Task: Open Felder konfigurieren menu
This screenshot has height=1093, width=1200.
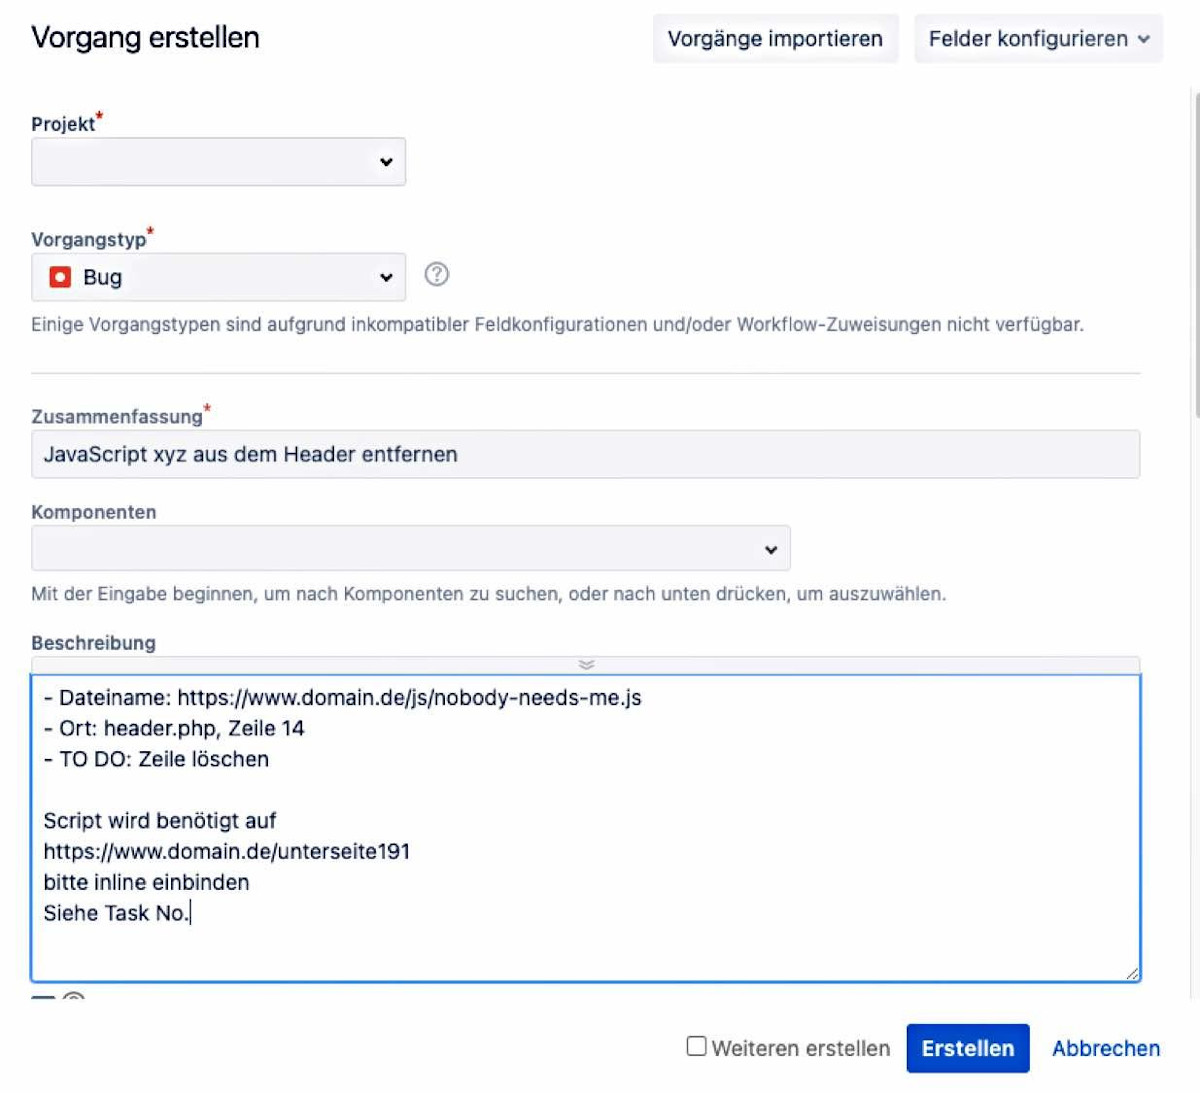Action: pyautogui.click(x=1038, y=39)
